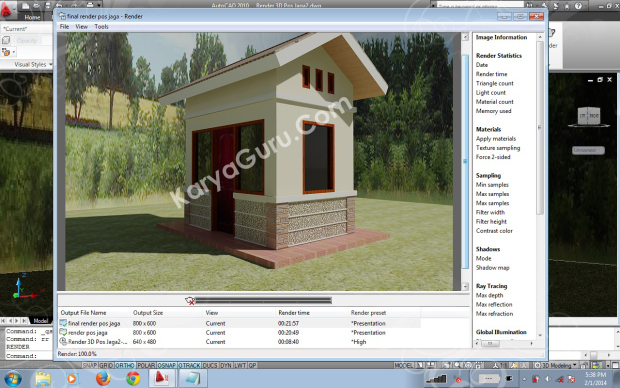The image size is (620, 388).
Task: Click the Save icon in AutoCAD quick access toolbar
Action: [47, 6]
